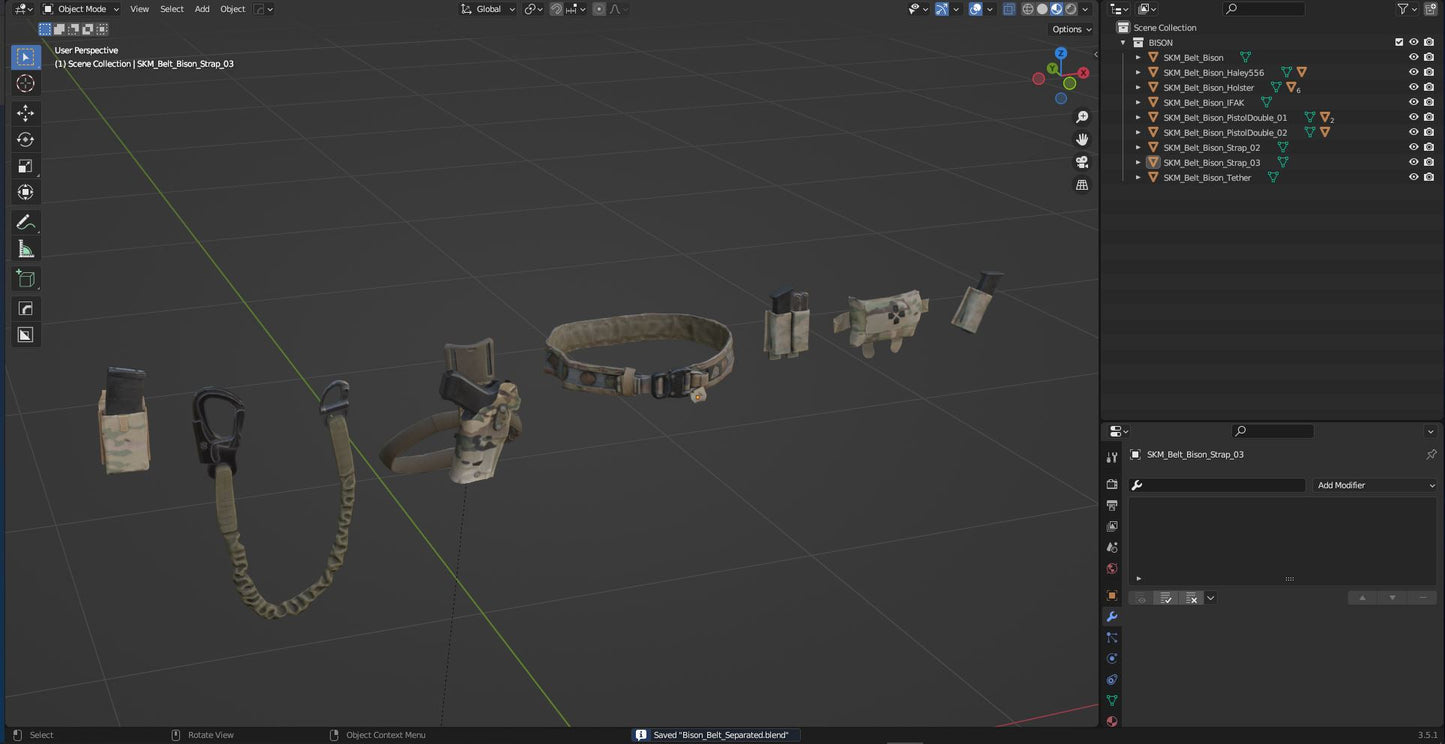This screenshot has height=744, width=1445.
Task: Expand the SKM_Belt_Bison_Strap_03 tree item
Action: tap(1138, 162)
